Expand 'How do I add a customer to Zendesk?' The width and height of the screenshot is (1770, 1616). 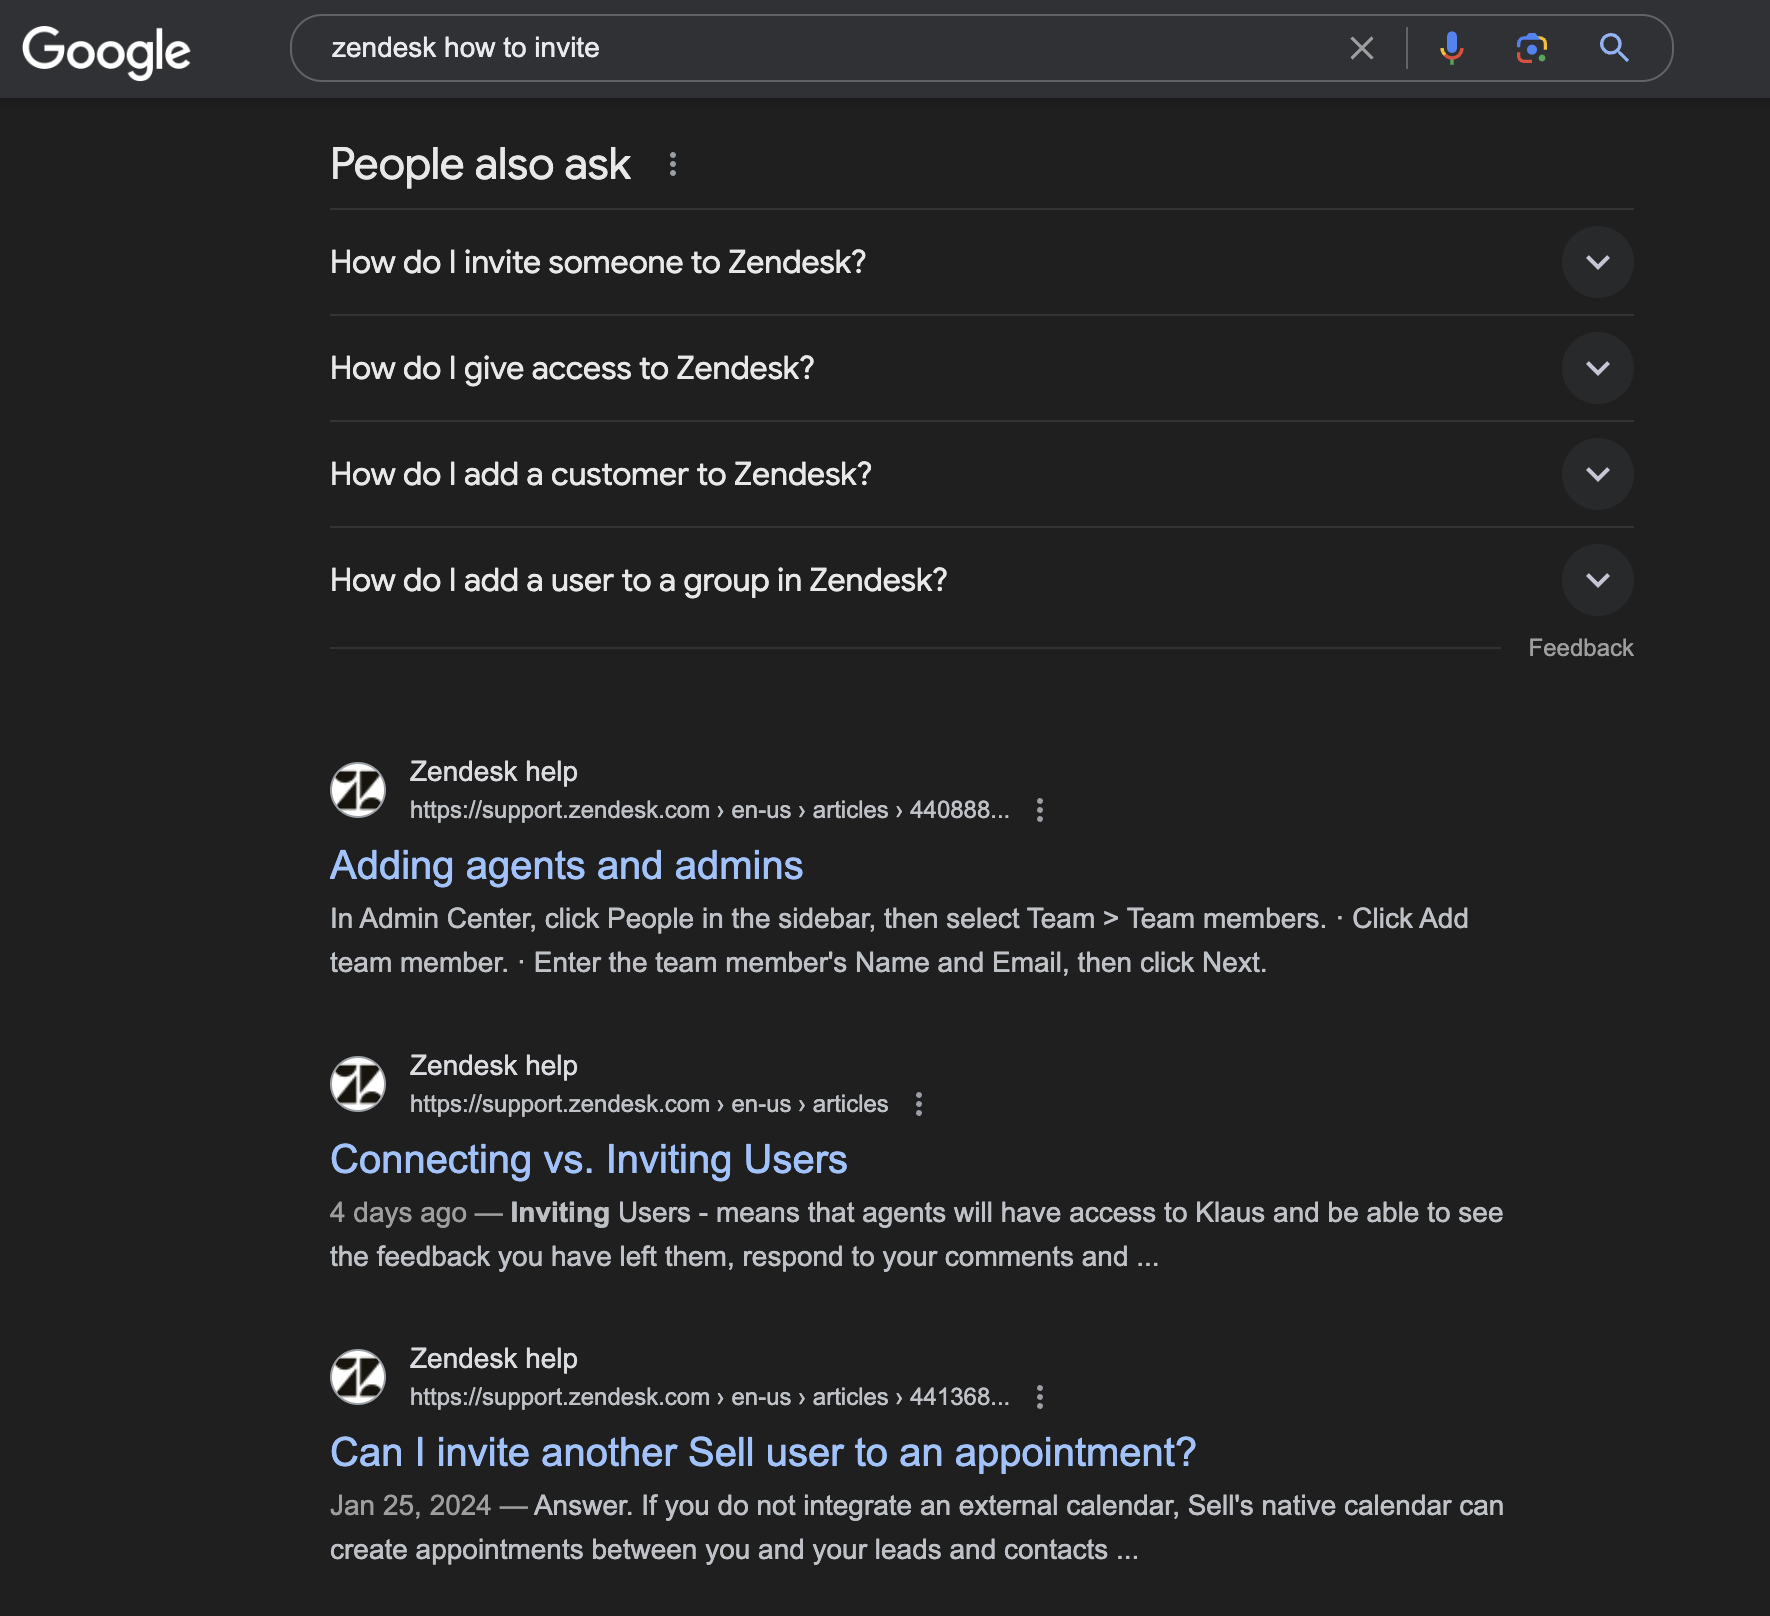tap(1597, 474)
